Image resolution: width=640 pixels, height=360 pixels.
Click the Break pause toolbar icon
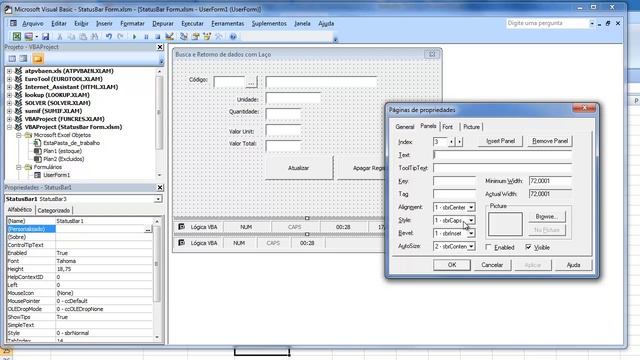pyautogui.click(x=146, y=37)
